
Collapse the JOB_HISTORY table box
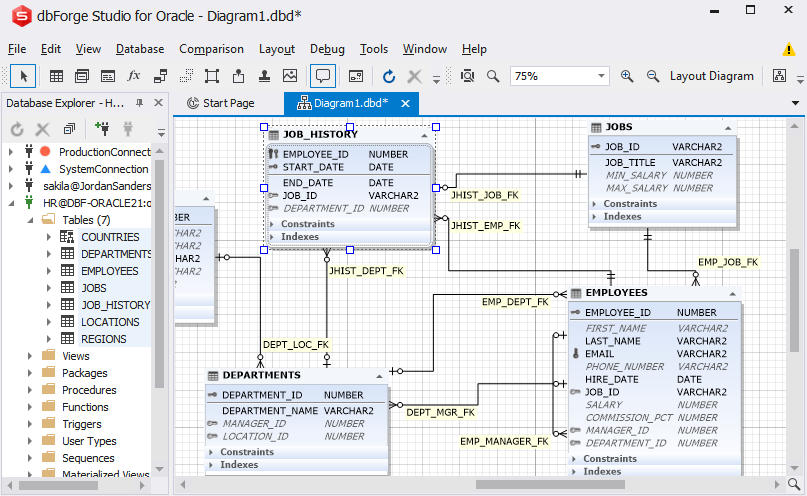[x=424, y=135]
